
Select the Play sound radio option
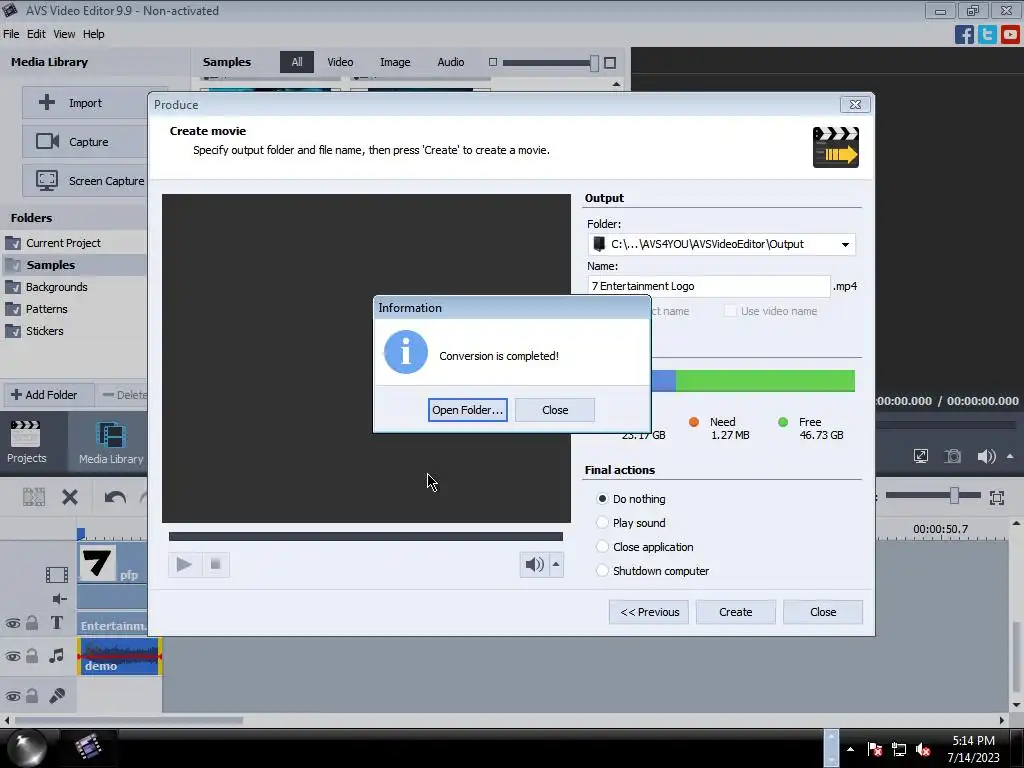(602, 522)
